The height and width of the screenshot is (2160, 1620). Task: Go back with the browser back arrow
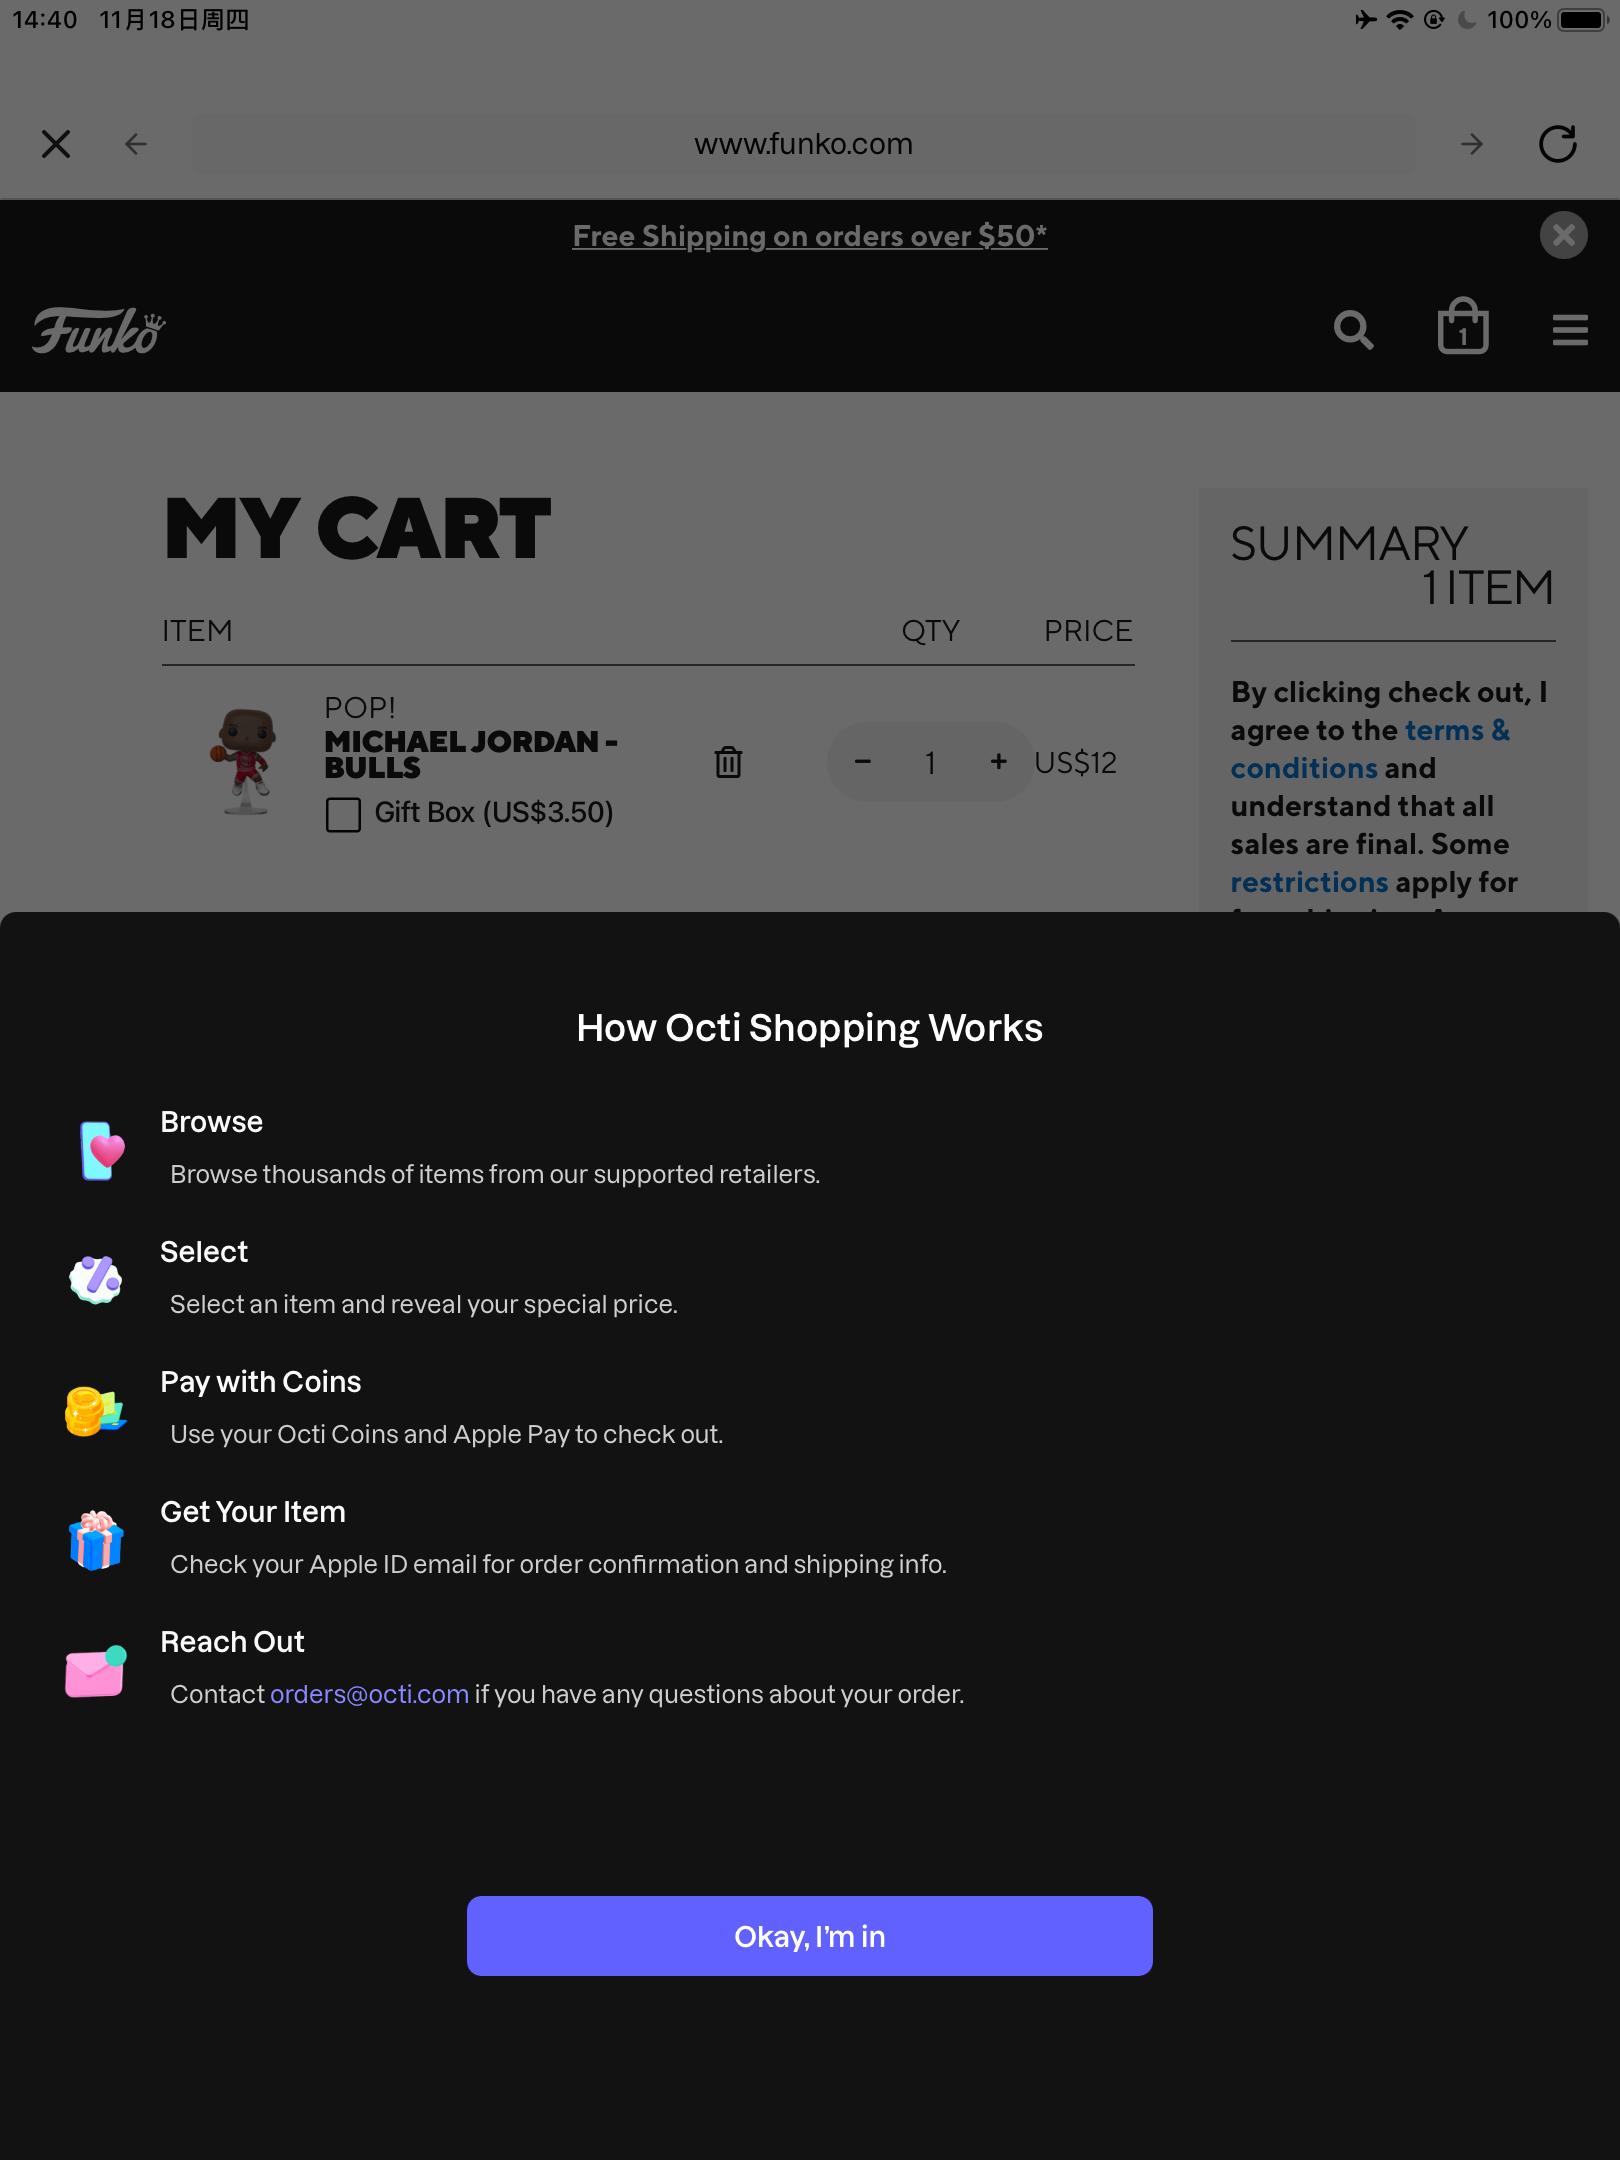coord(136,144)
